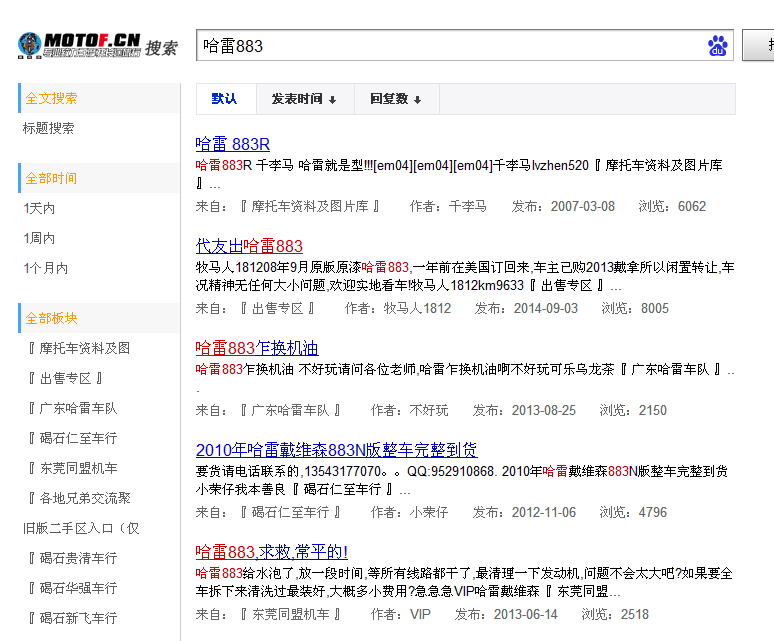Click view count 4796
774x641 pixels.
(x=653, y=512)
